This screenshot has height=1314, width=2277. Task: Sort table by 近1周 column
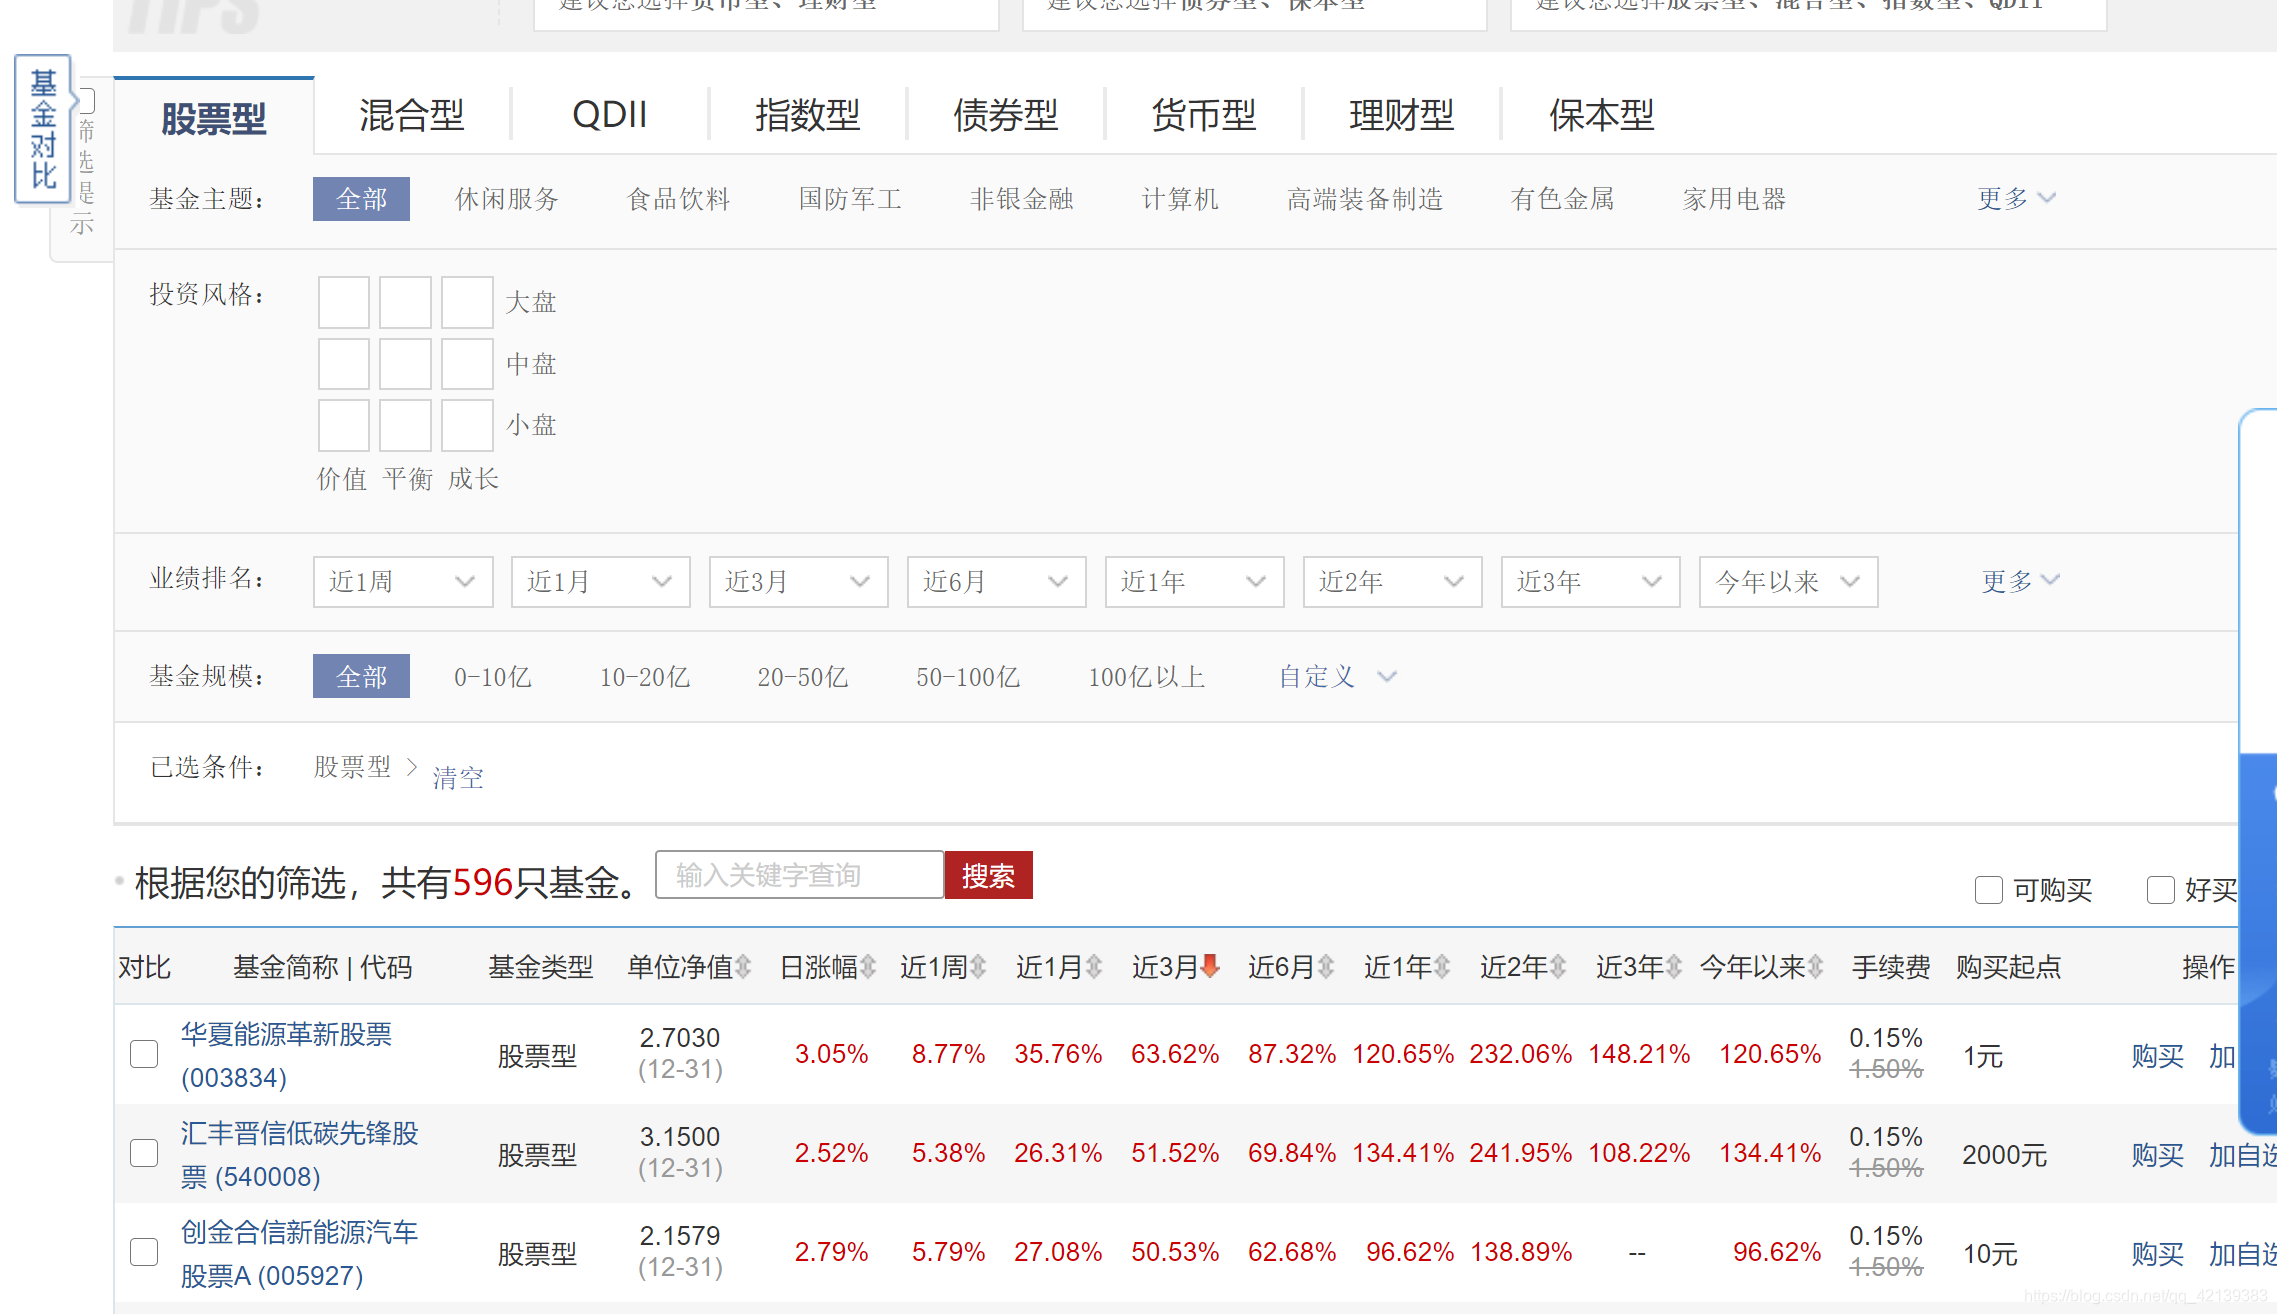coord(943,967)
